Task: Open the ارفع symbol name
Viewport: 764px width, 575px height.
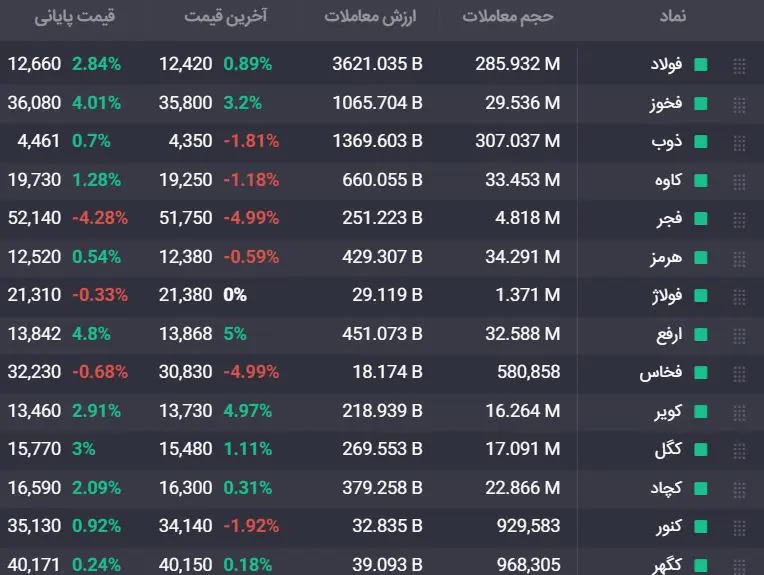Action: pyautogui.click(x=669, y=334)
